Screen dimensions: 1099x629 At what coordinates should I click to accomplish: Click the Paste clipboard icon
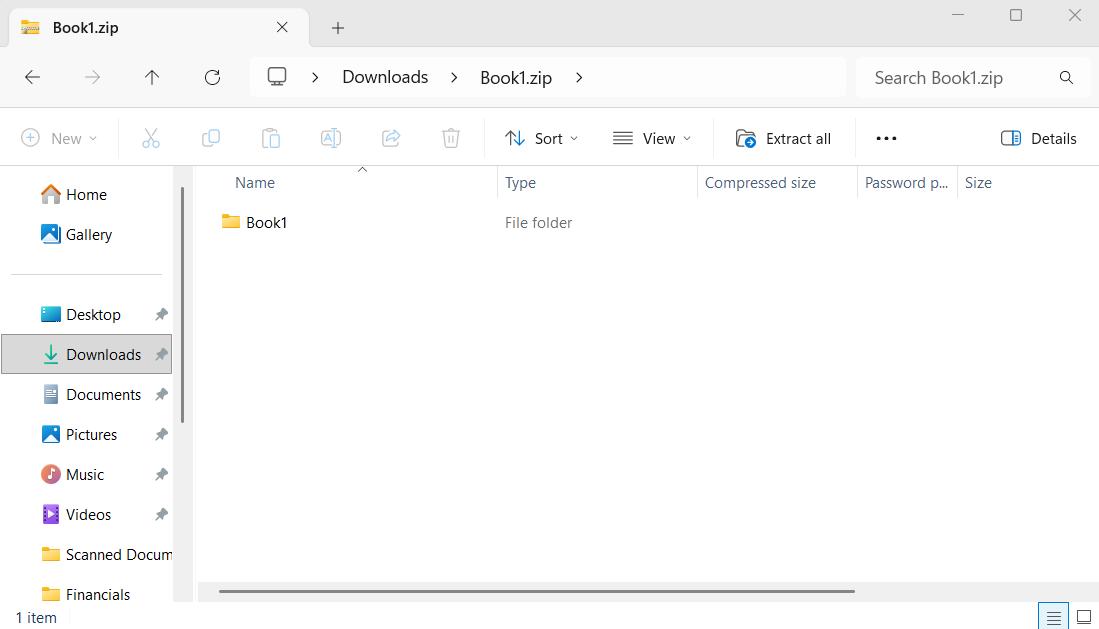pyautogui.click(x=271, y=138)
